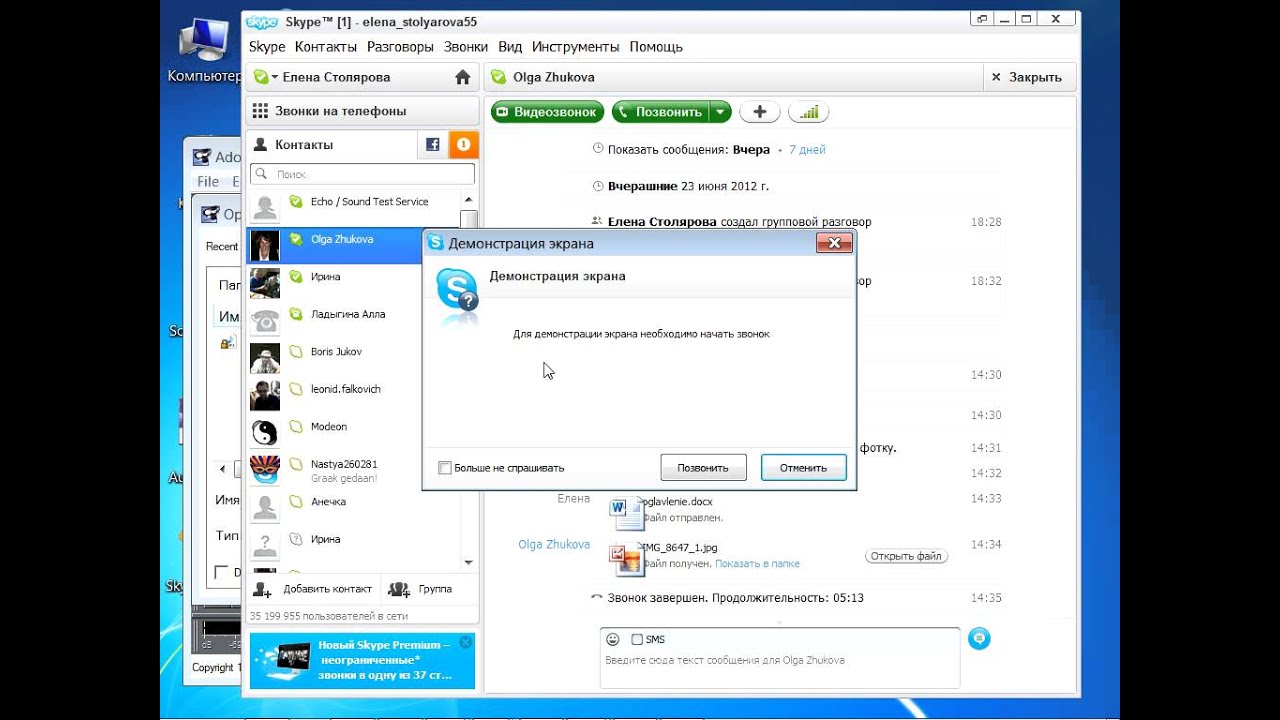Viewport: 1280px width, 720px height.
Task: Open the File menu in the Adobe window
Action: click(x=208, y=182)
